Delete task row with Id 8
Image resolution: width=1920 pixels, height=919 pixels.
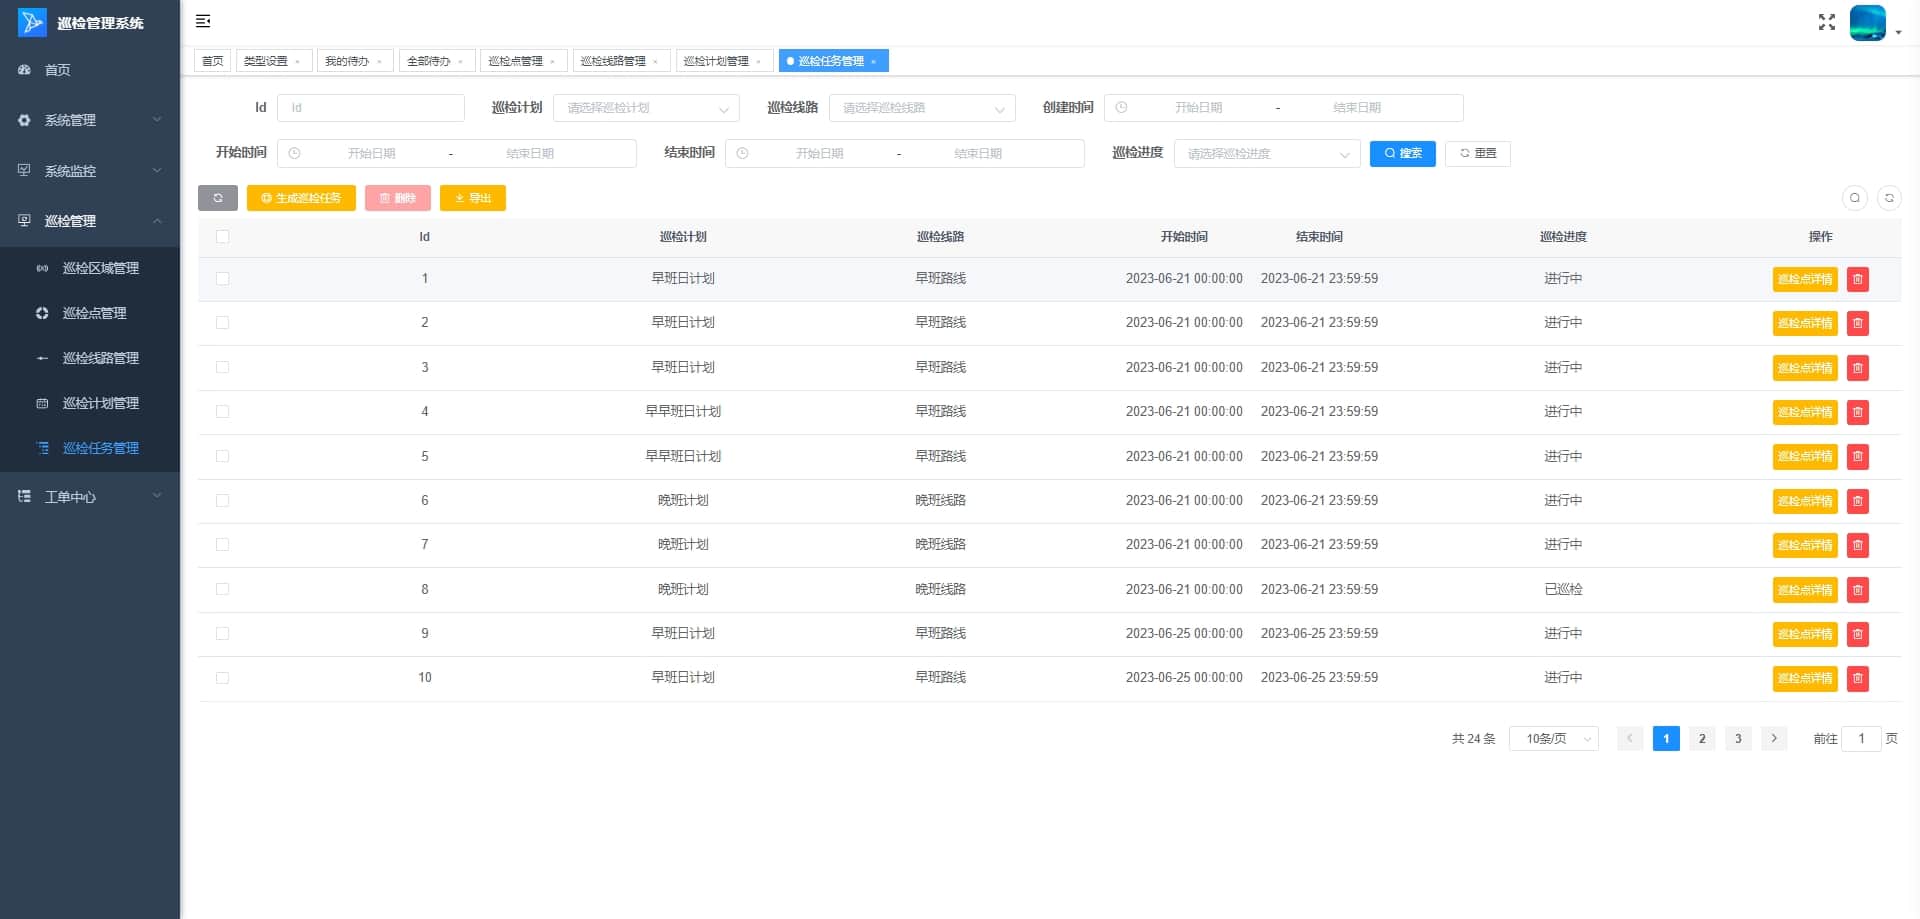(x=1857, y=590)
